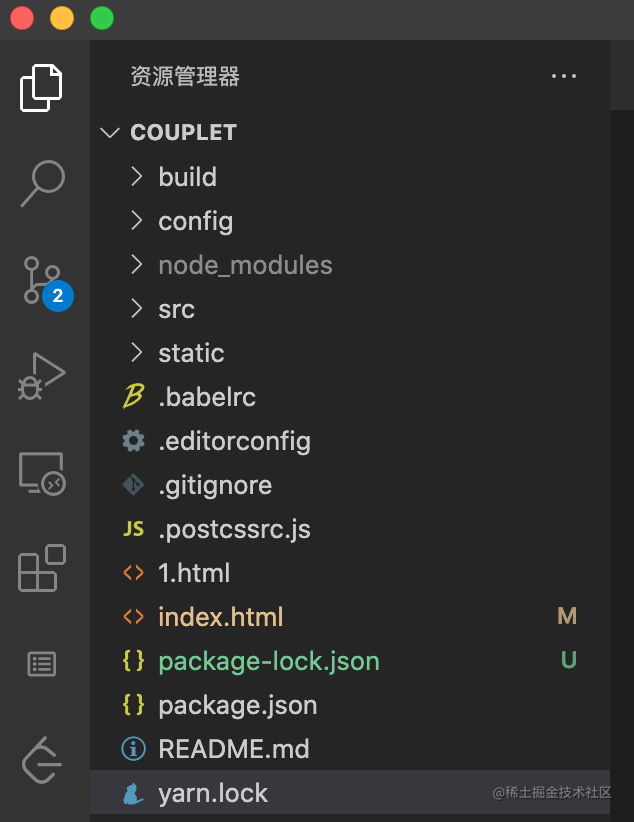Open README.md in the editor
Image resolution: width=634 pixels, height=822 pixels.
[x=234, y=749]
